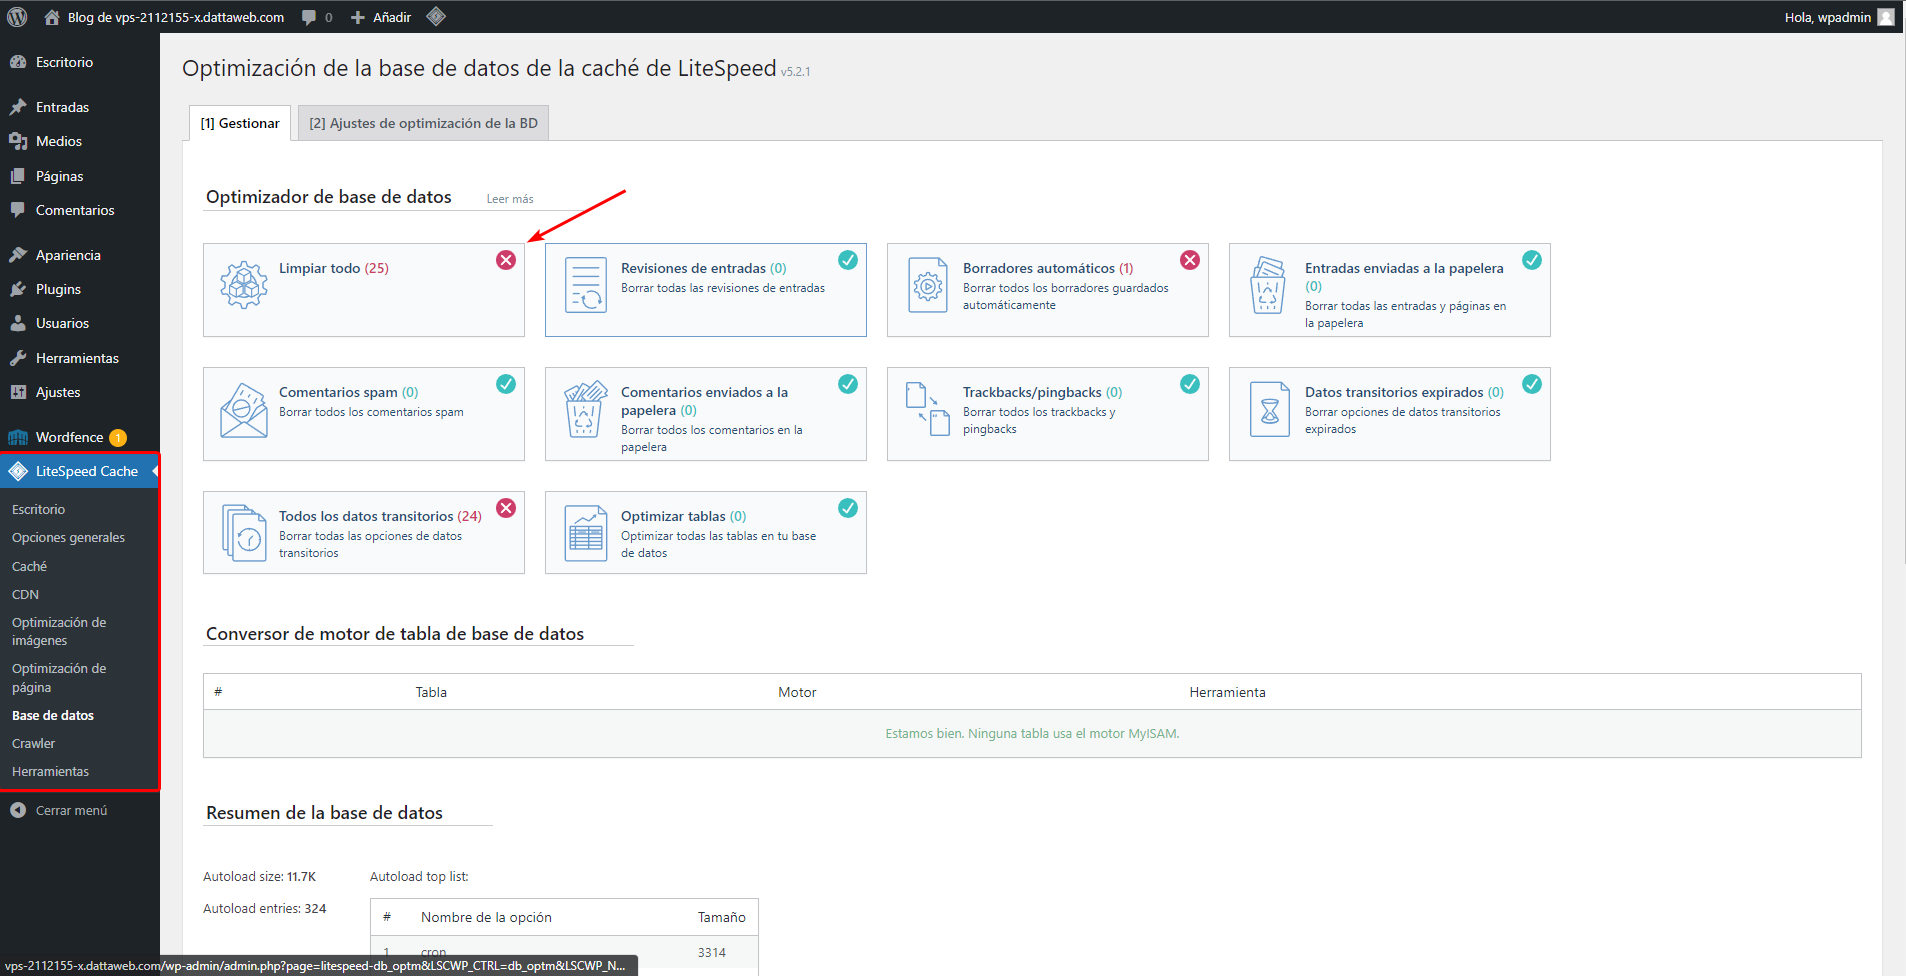
Task: Click Trackbacks/pingbacks (0) label
Action: [1042, 392]
